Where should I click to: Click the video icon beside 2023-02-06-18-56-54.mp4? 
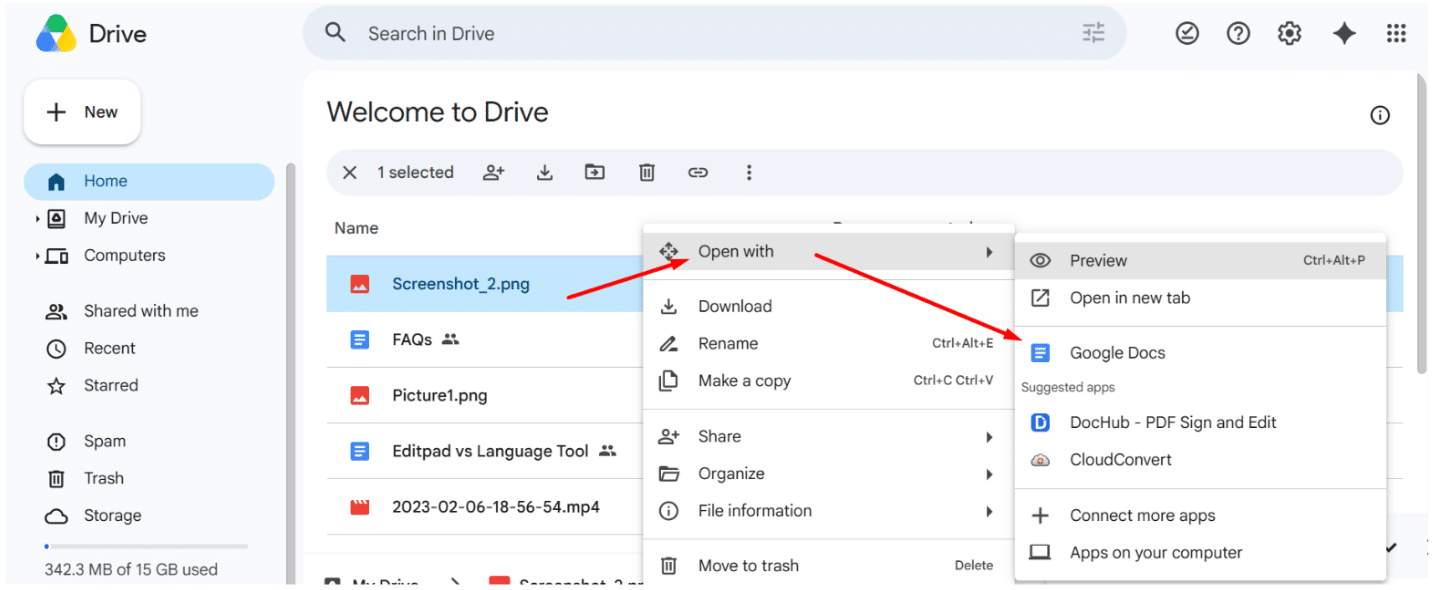point(360,507)
